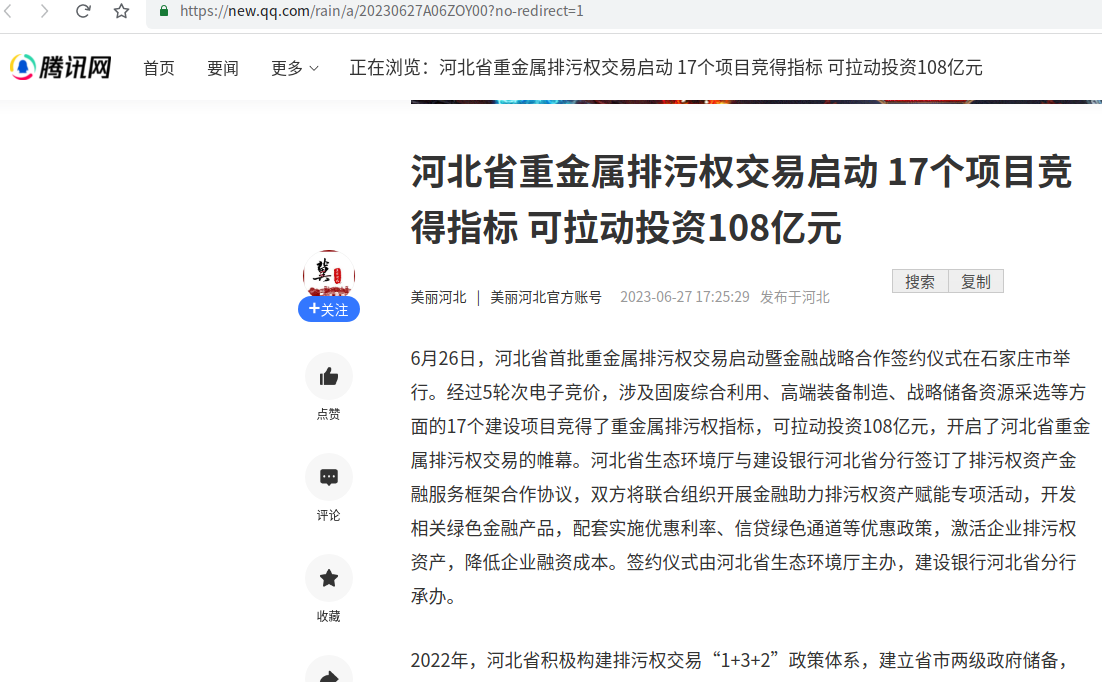The image size is (1102, 682).
Task: Open the 美丽河北 author link
Action: (x=438, y=297)
